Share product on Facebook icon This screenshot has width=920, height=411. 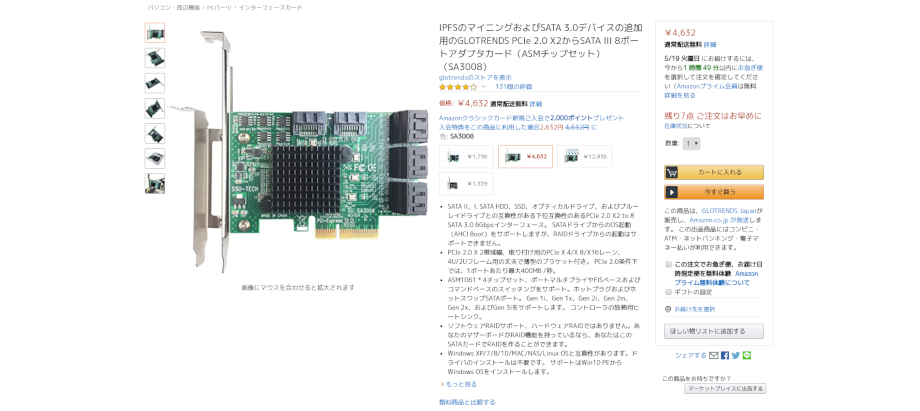click(x=725, y=355)
